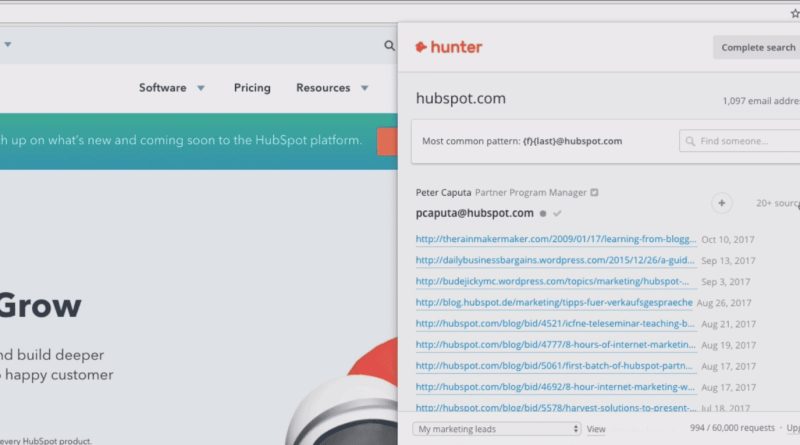Open the therainmakermaker.com source link

556,239
